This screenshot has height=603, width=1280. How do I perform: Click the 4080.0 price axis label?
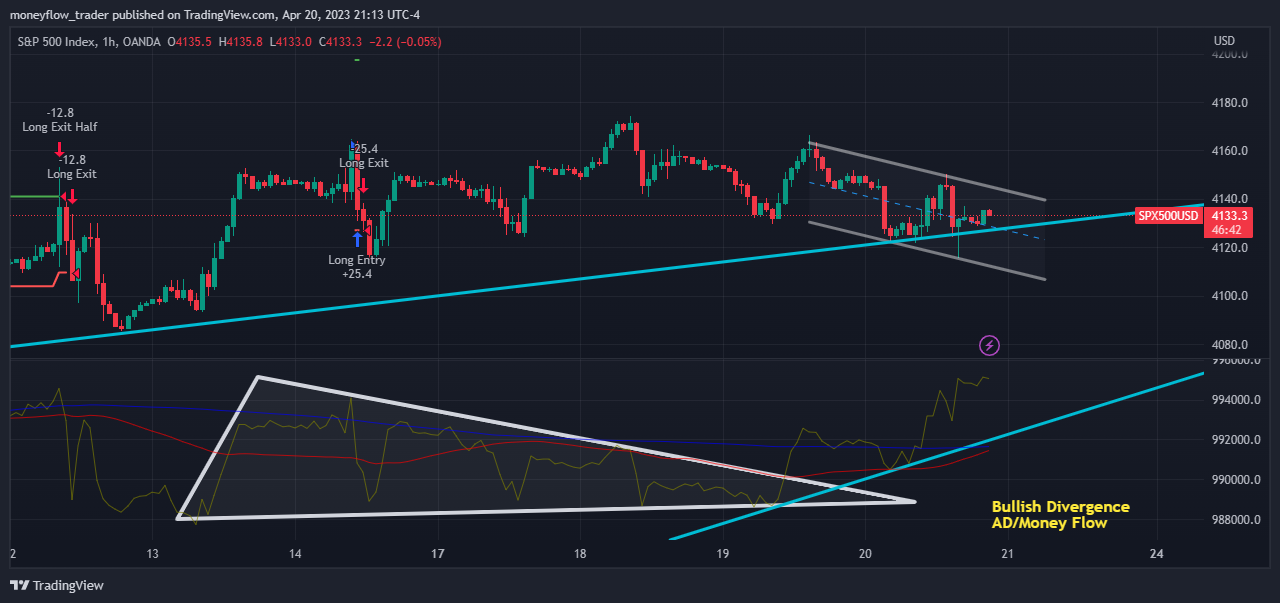pos(1229,344)
